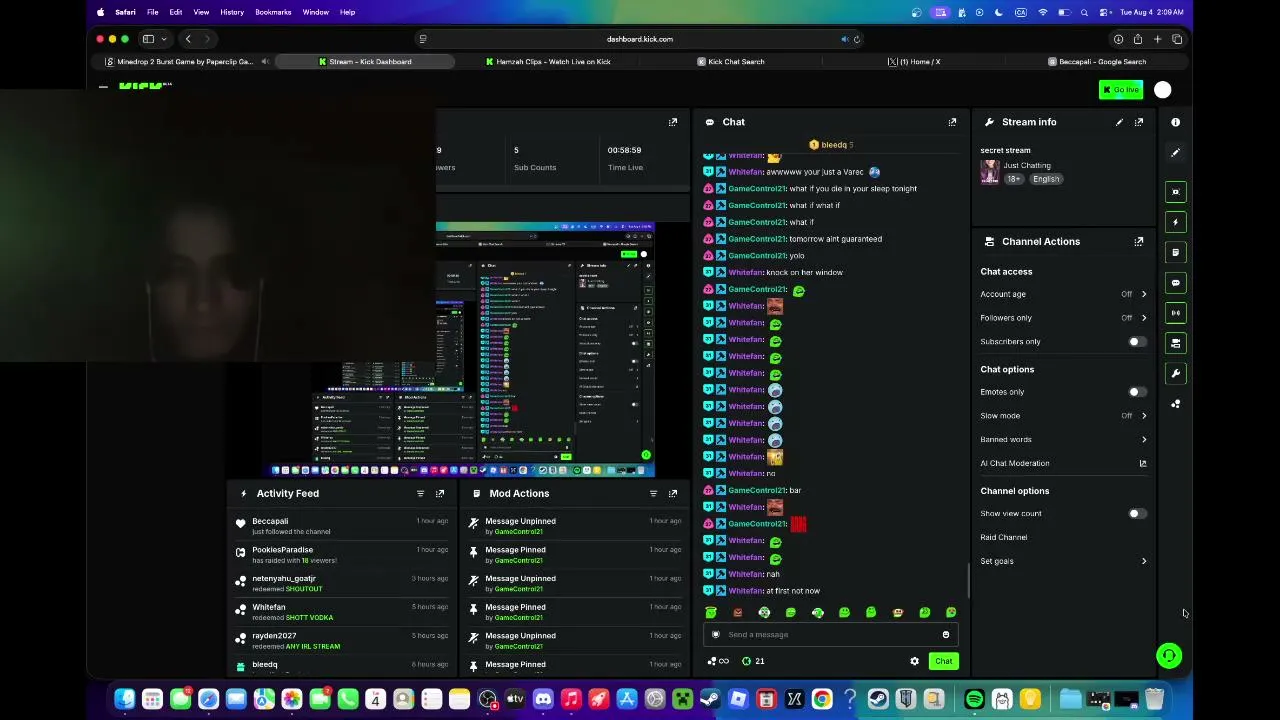Switch to the Minedrop 2 Burst Game tab
The image size is (1280, 720).
pyautogui.click(x=185, y=62)
